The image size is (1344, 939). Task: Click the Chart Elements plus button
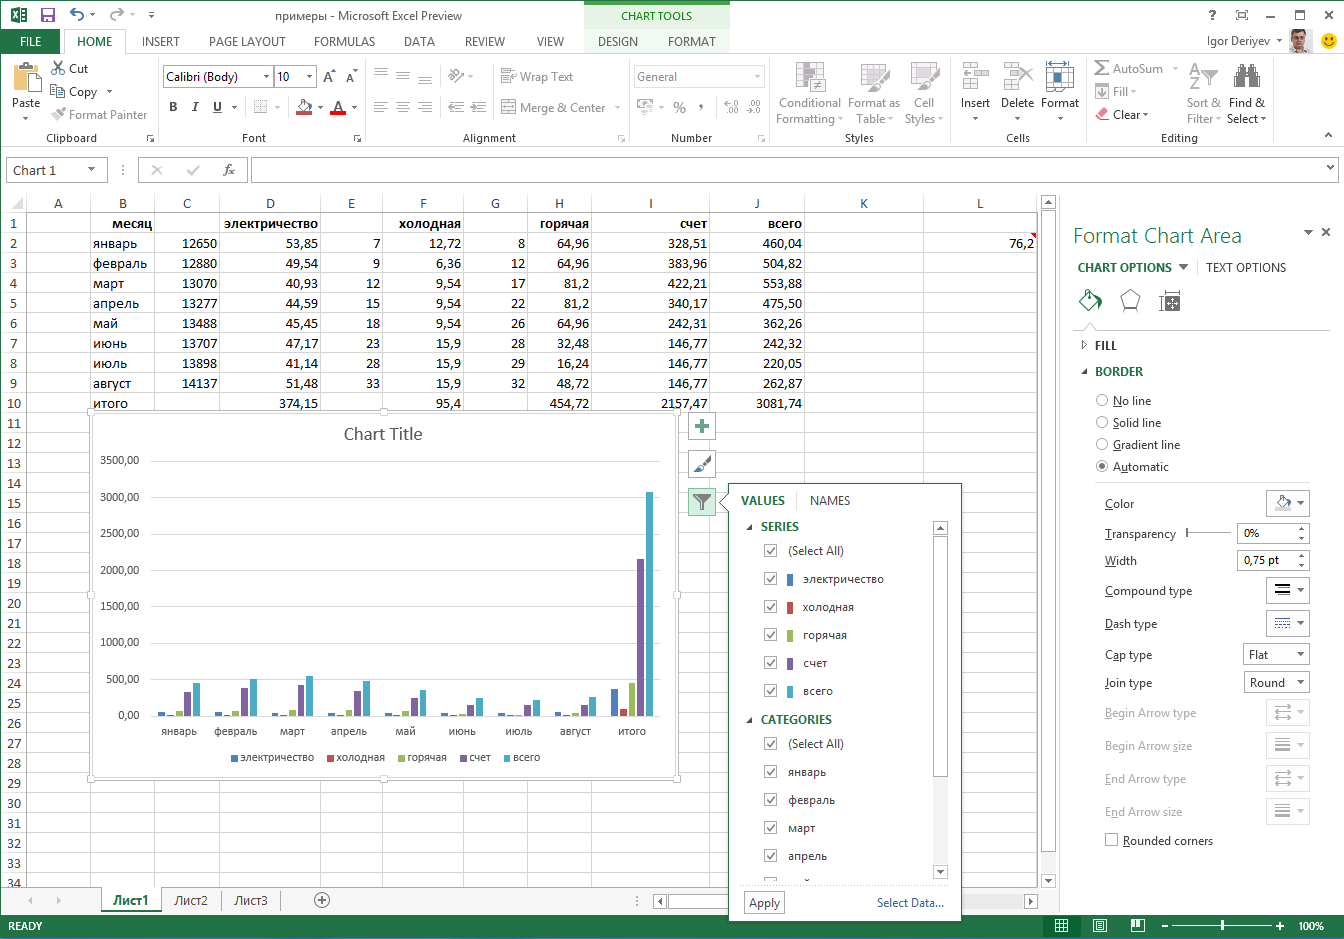click(702, 427)
